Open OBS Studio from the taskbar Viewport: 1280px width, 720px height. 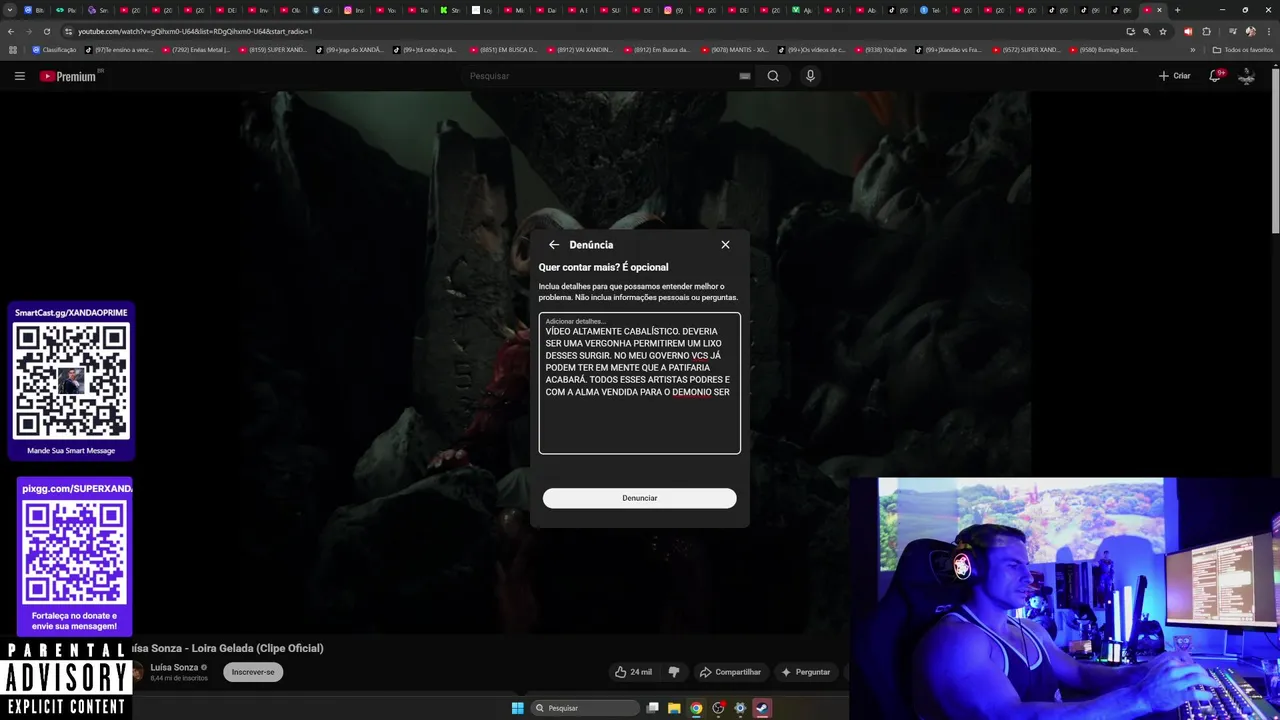click(x=718, y=708)
